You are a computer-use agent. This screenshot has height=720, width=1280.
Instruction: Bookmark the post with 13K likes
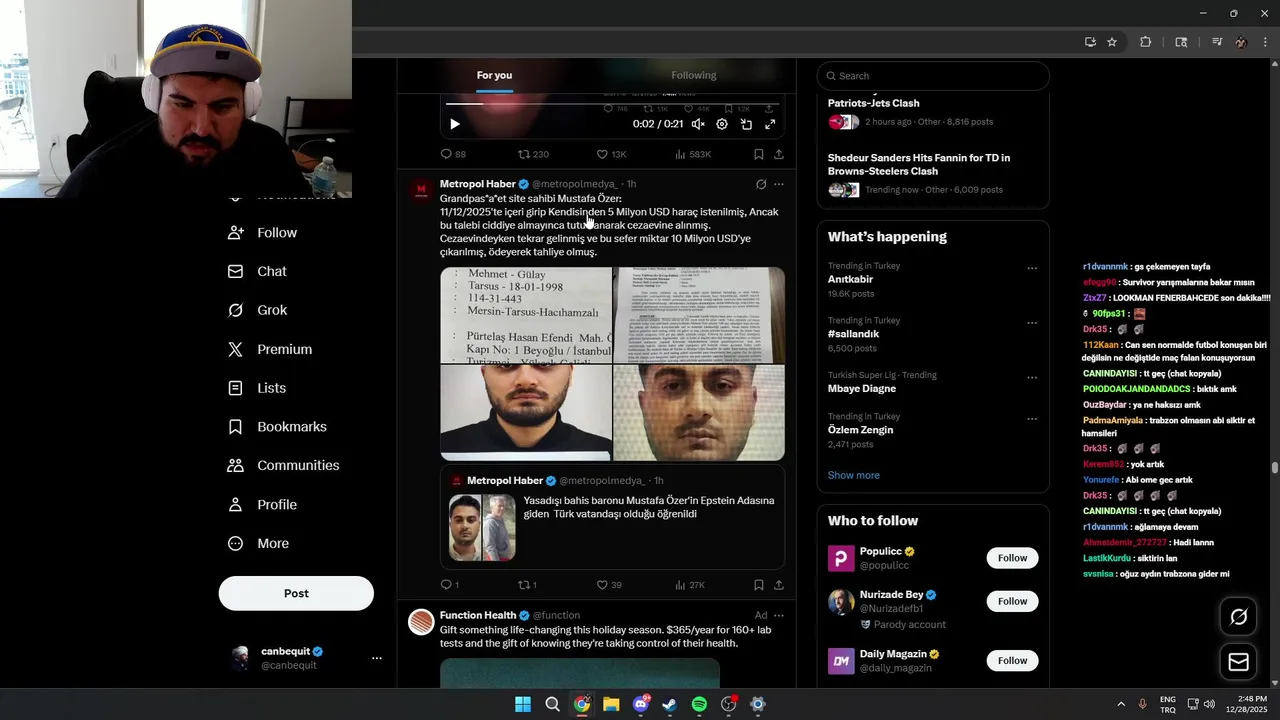coord(759,154)
